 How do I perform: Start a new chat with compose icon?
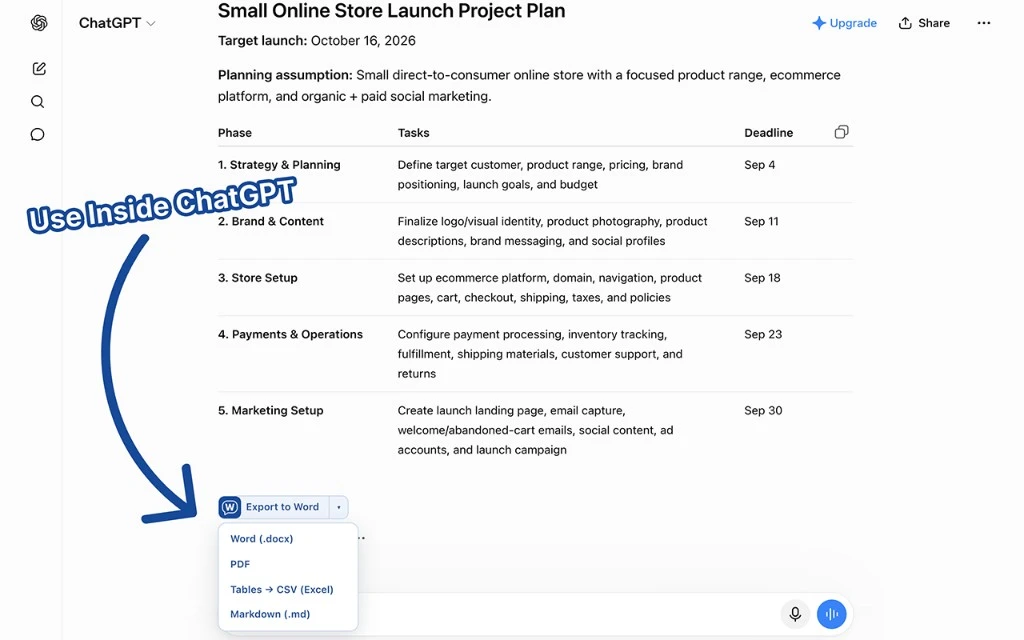pyautogui.click(x=39, y=69)
